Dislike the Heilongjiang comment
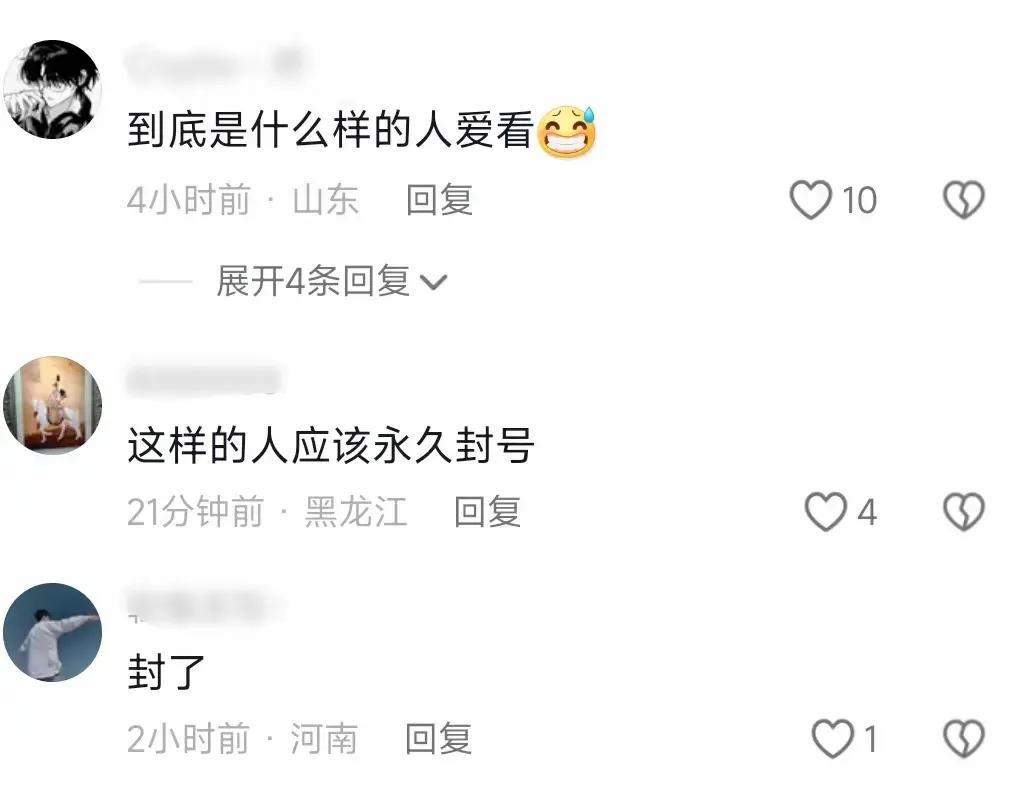This screenshot has height=802, width=1030. (x=964, y=512)
